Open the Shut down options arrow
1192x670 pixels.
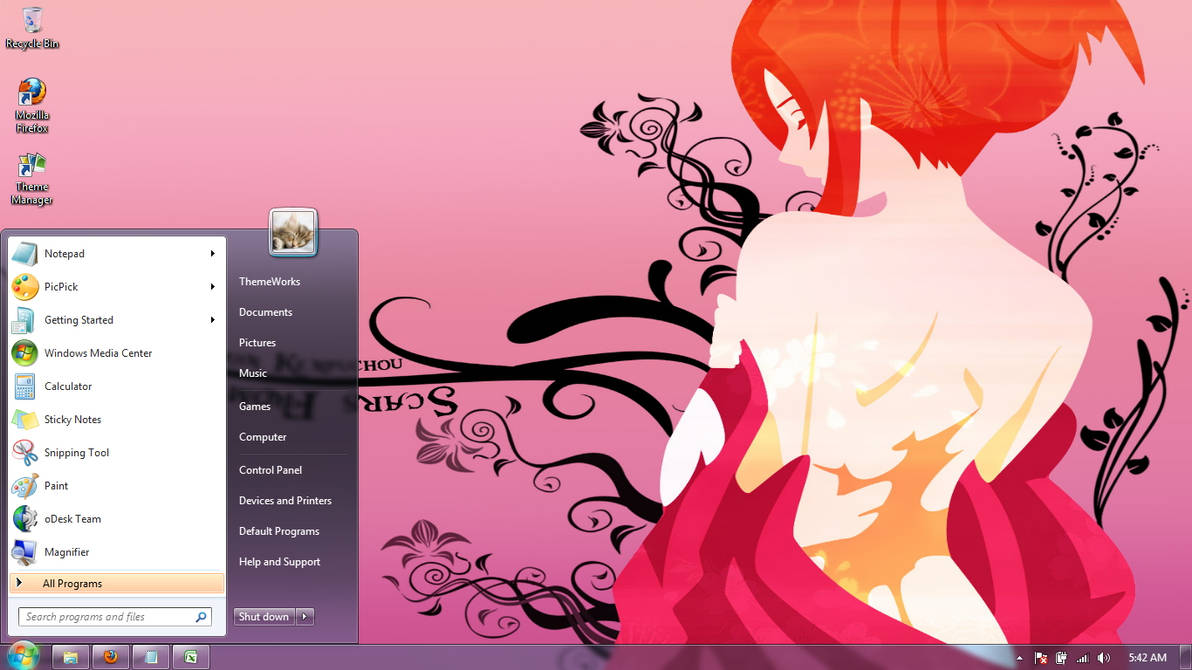305,617
